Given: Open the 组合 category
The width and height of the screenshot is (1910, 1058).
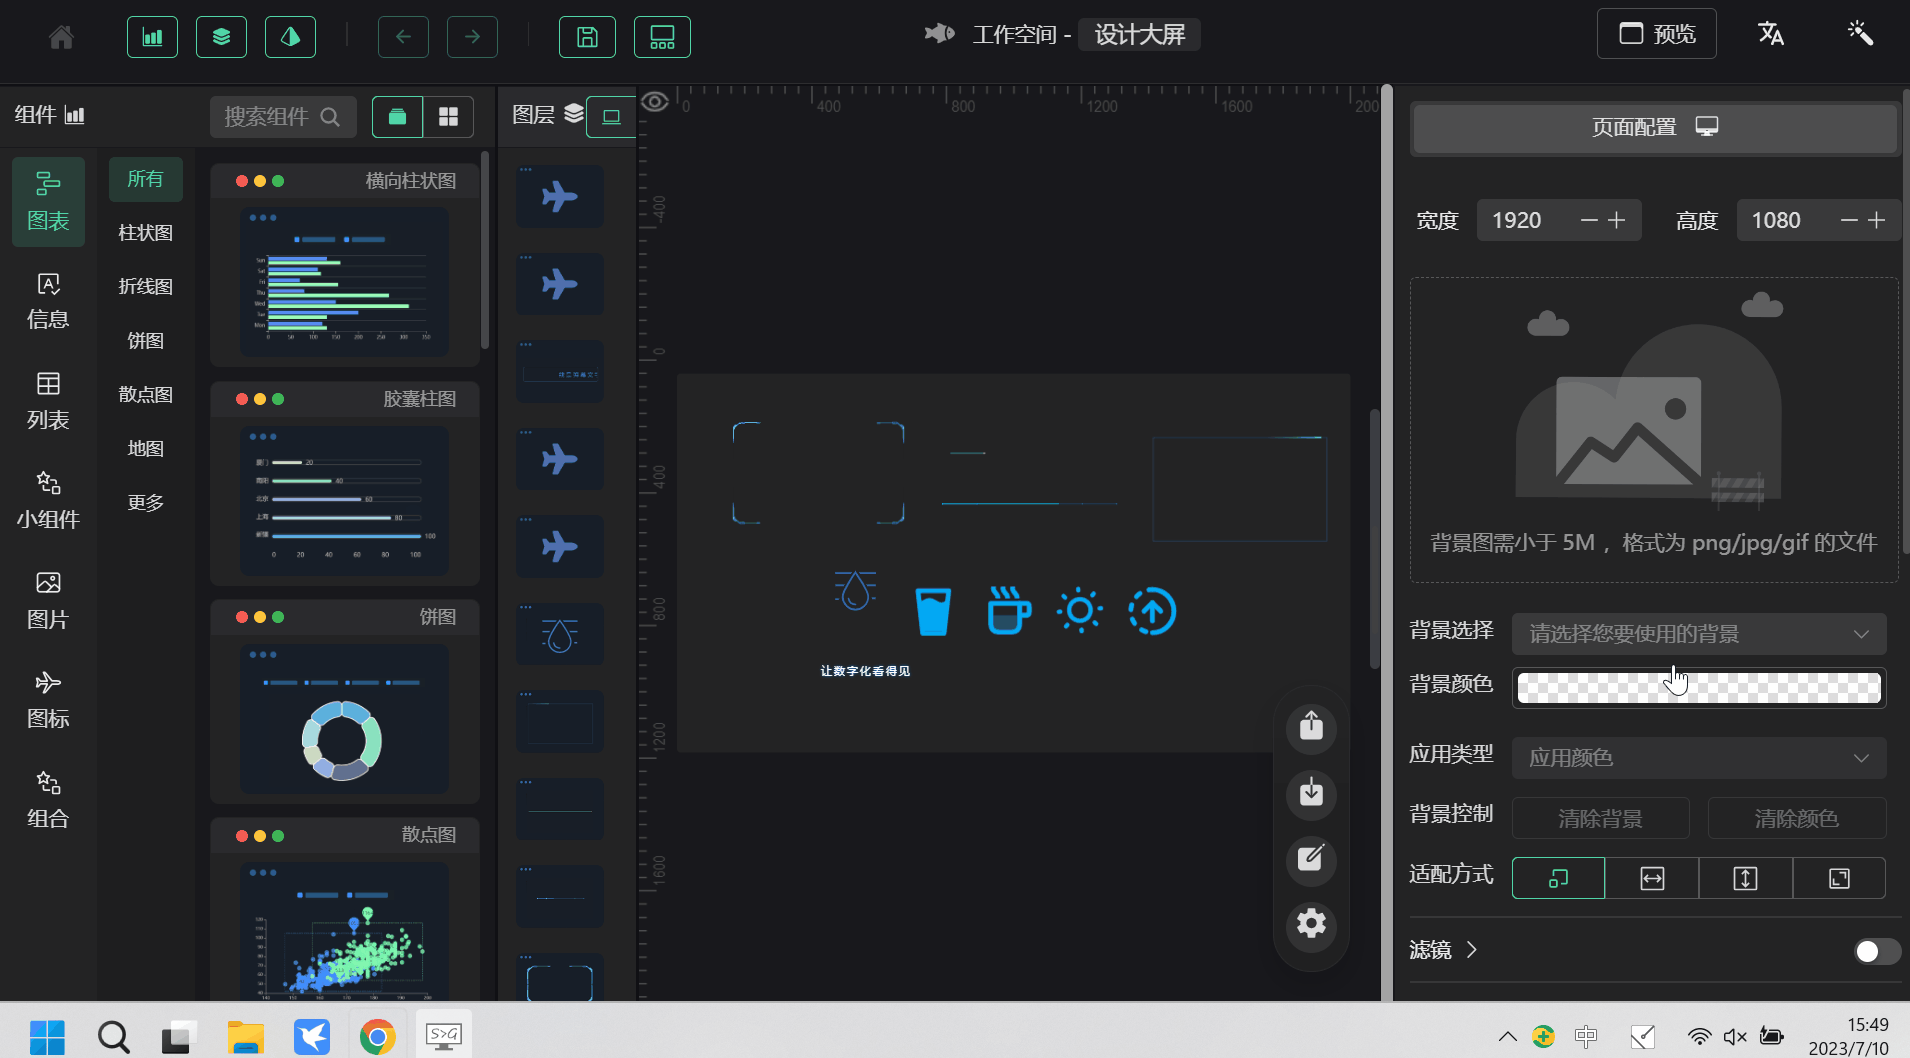Looking at the screenshot, I should [x=48, y=800].
